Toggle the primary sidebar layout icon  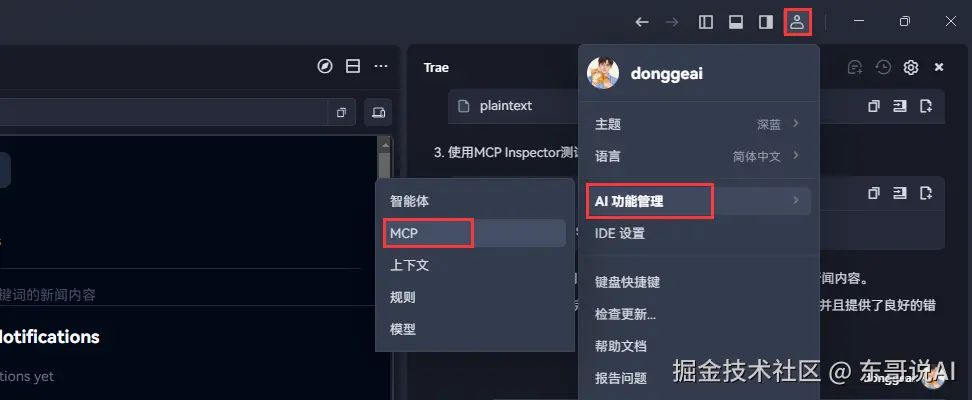pyautogui.click(x=705, y=22)
